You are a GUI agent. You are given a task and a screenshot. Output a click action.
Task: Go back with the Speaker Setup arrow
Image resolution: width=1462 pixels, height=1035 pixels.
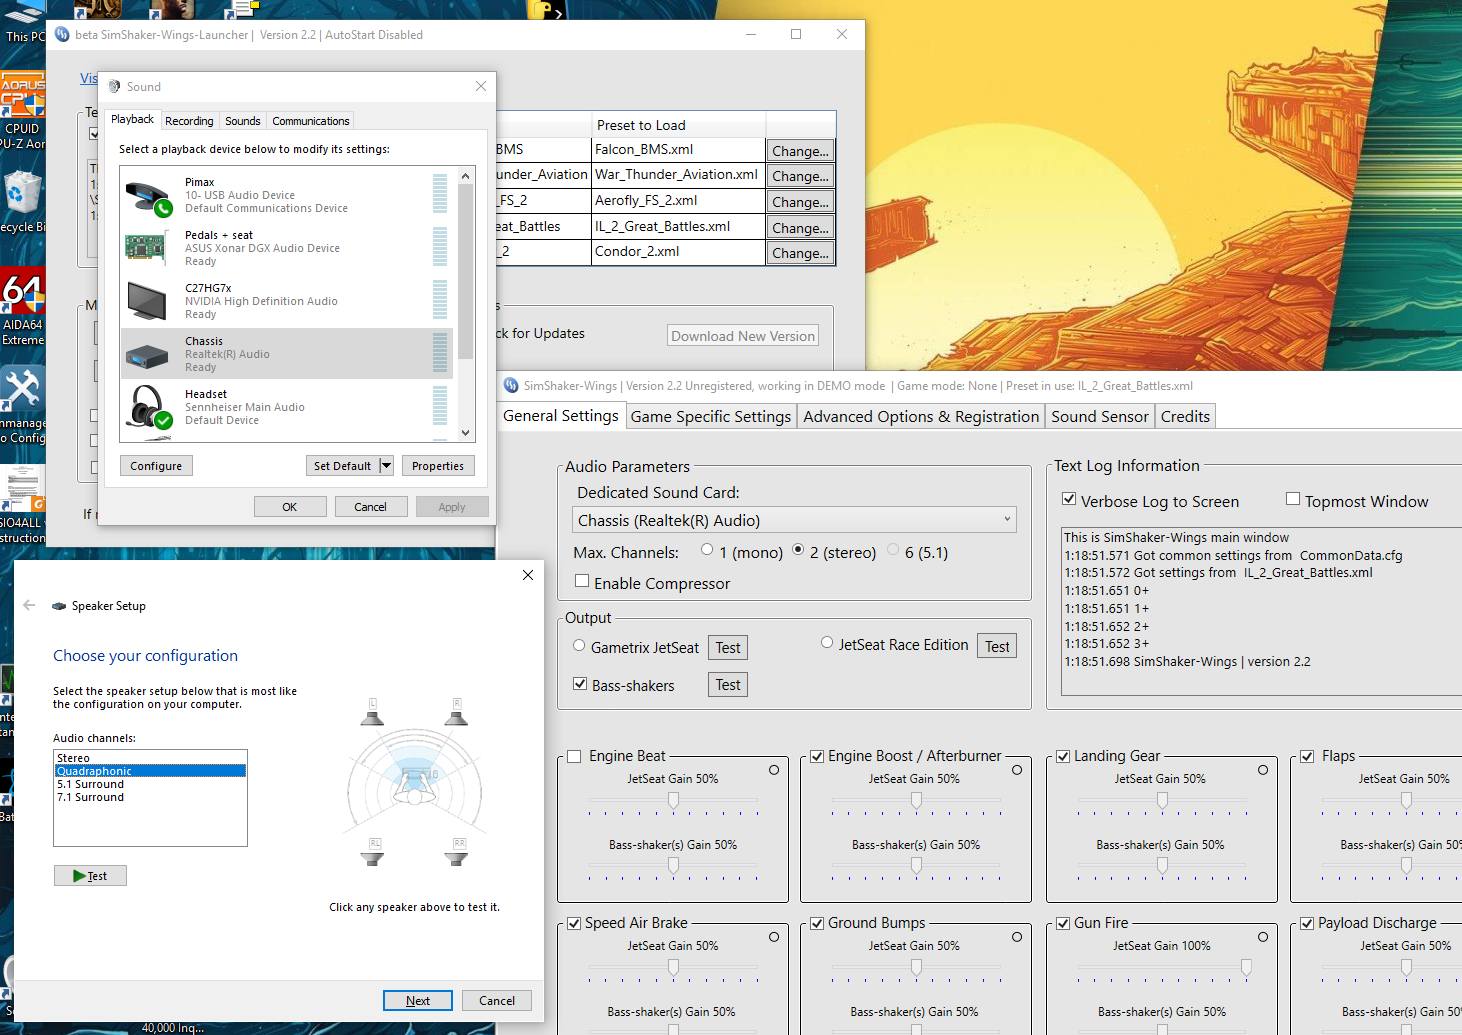pyautogui.click(x=29, y=605)
